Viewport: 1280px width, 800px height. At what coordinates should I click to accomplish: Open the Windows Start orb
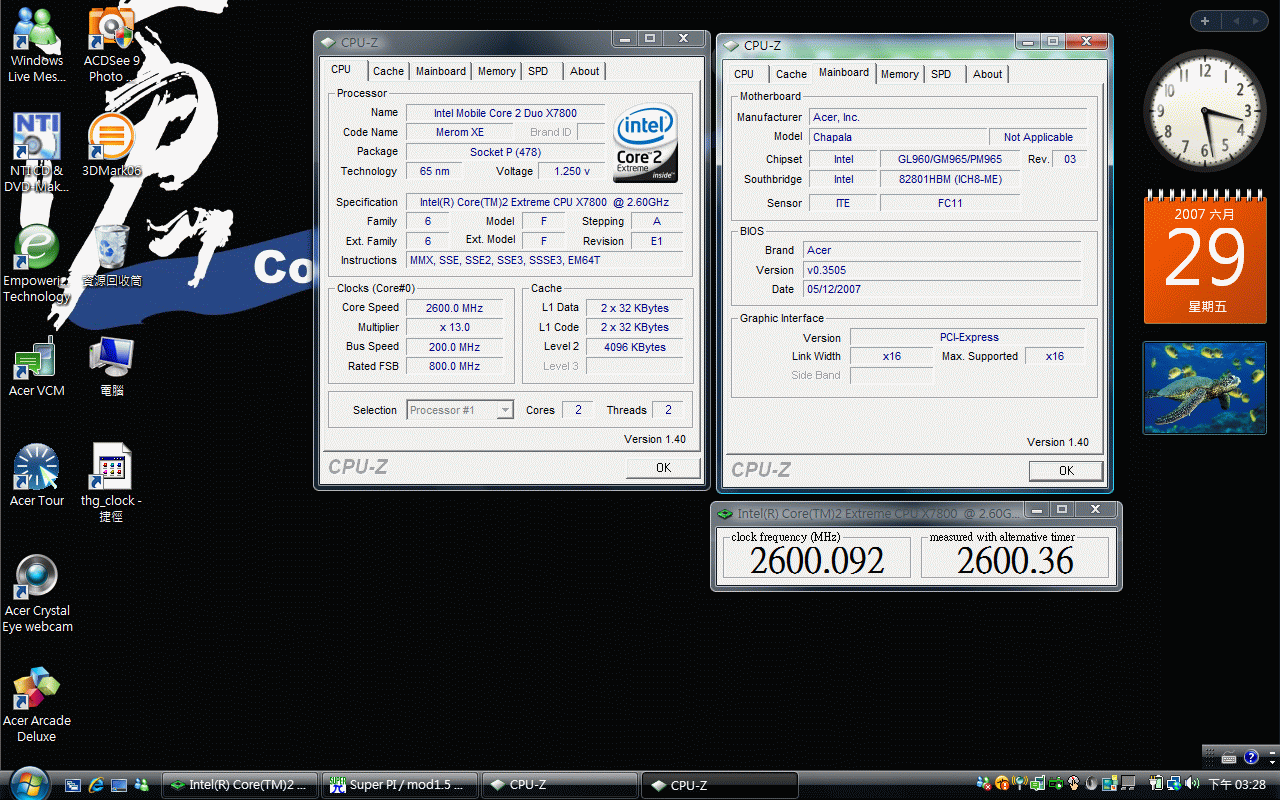28,783
